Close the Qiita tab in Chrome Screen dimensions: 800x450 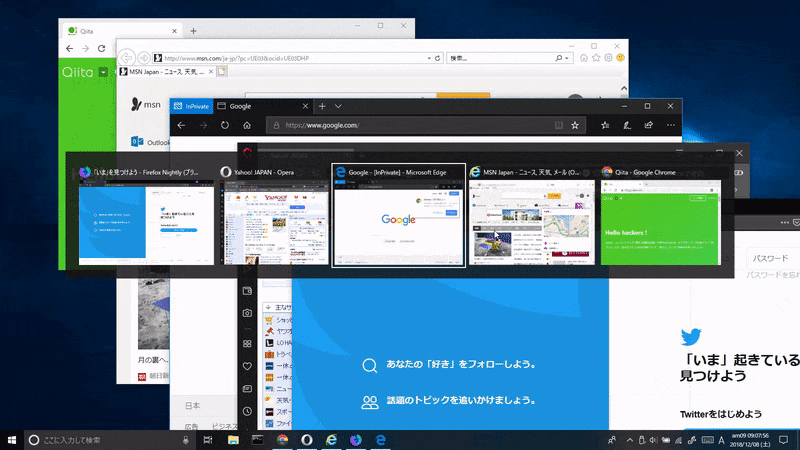coord(174,31)
